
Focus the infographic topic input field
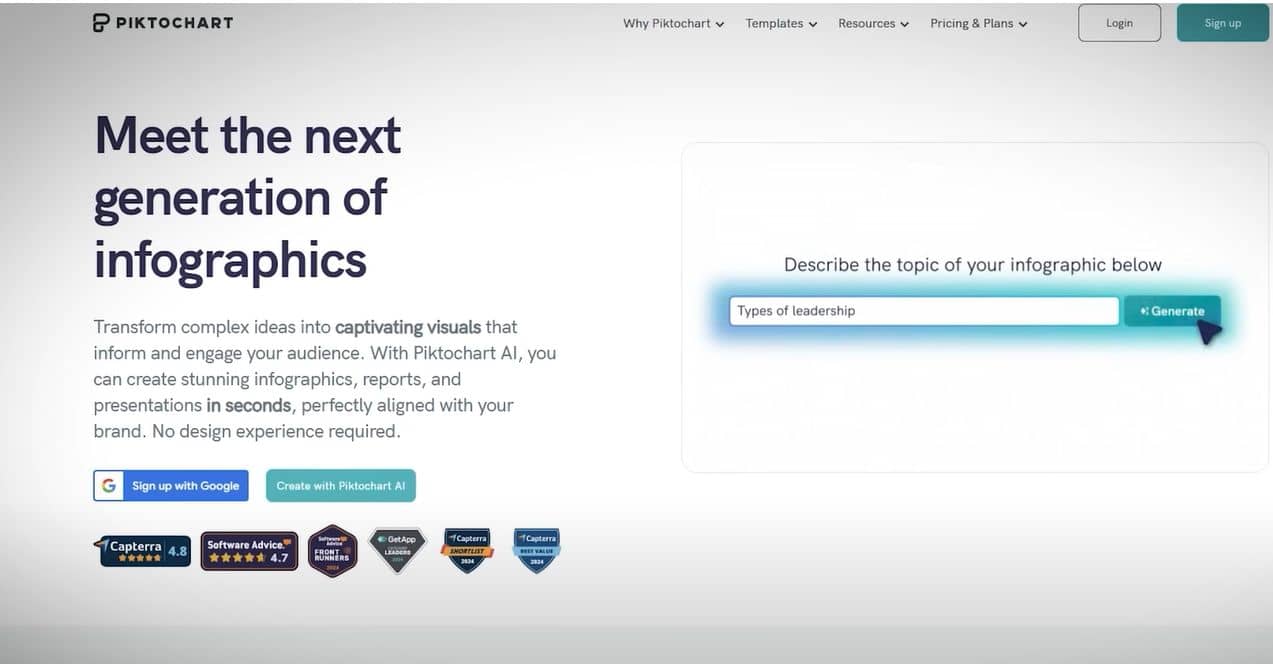pos(923,311)
